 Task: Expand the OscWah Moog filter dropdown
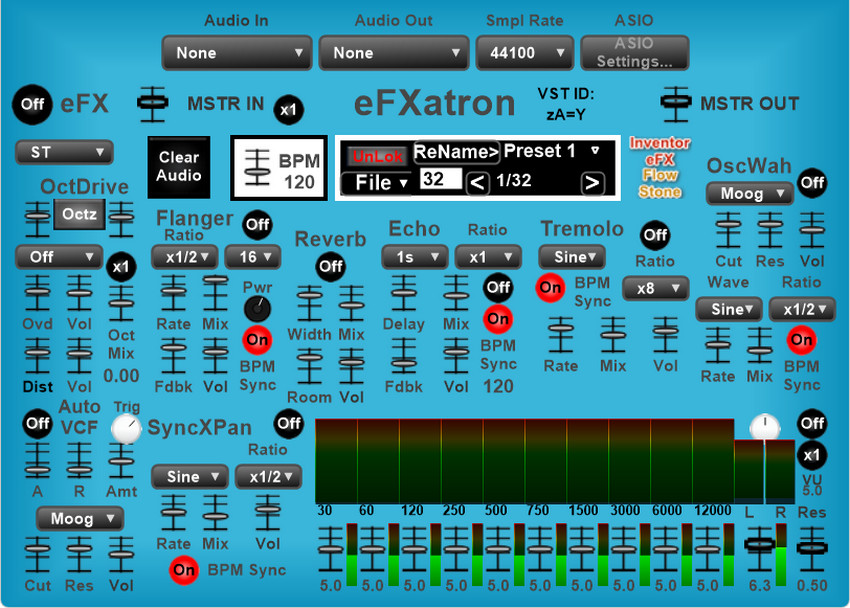749,193
